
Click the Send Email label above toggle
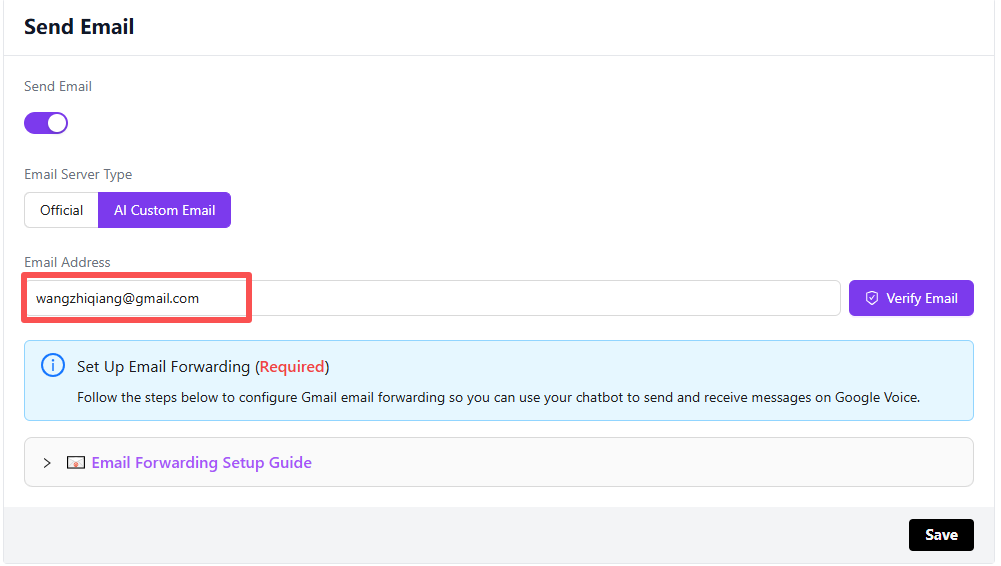pyautogui.click(x=58, y=87)
